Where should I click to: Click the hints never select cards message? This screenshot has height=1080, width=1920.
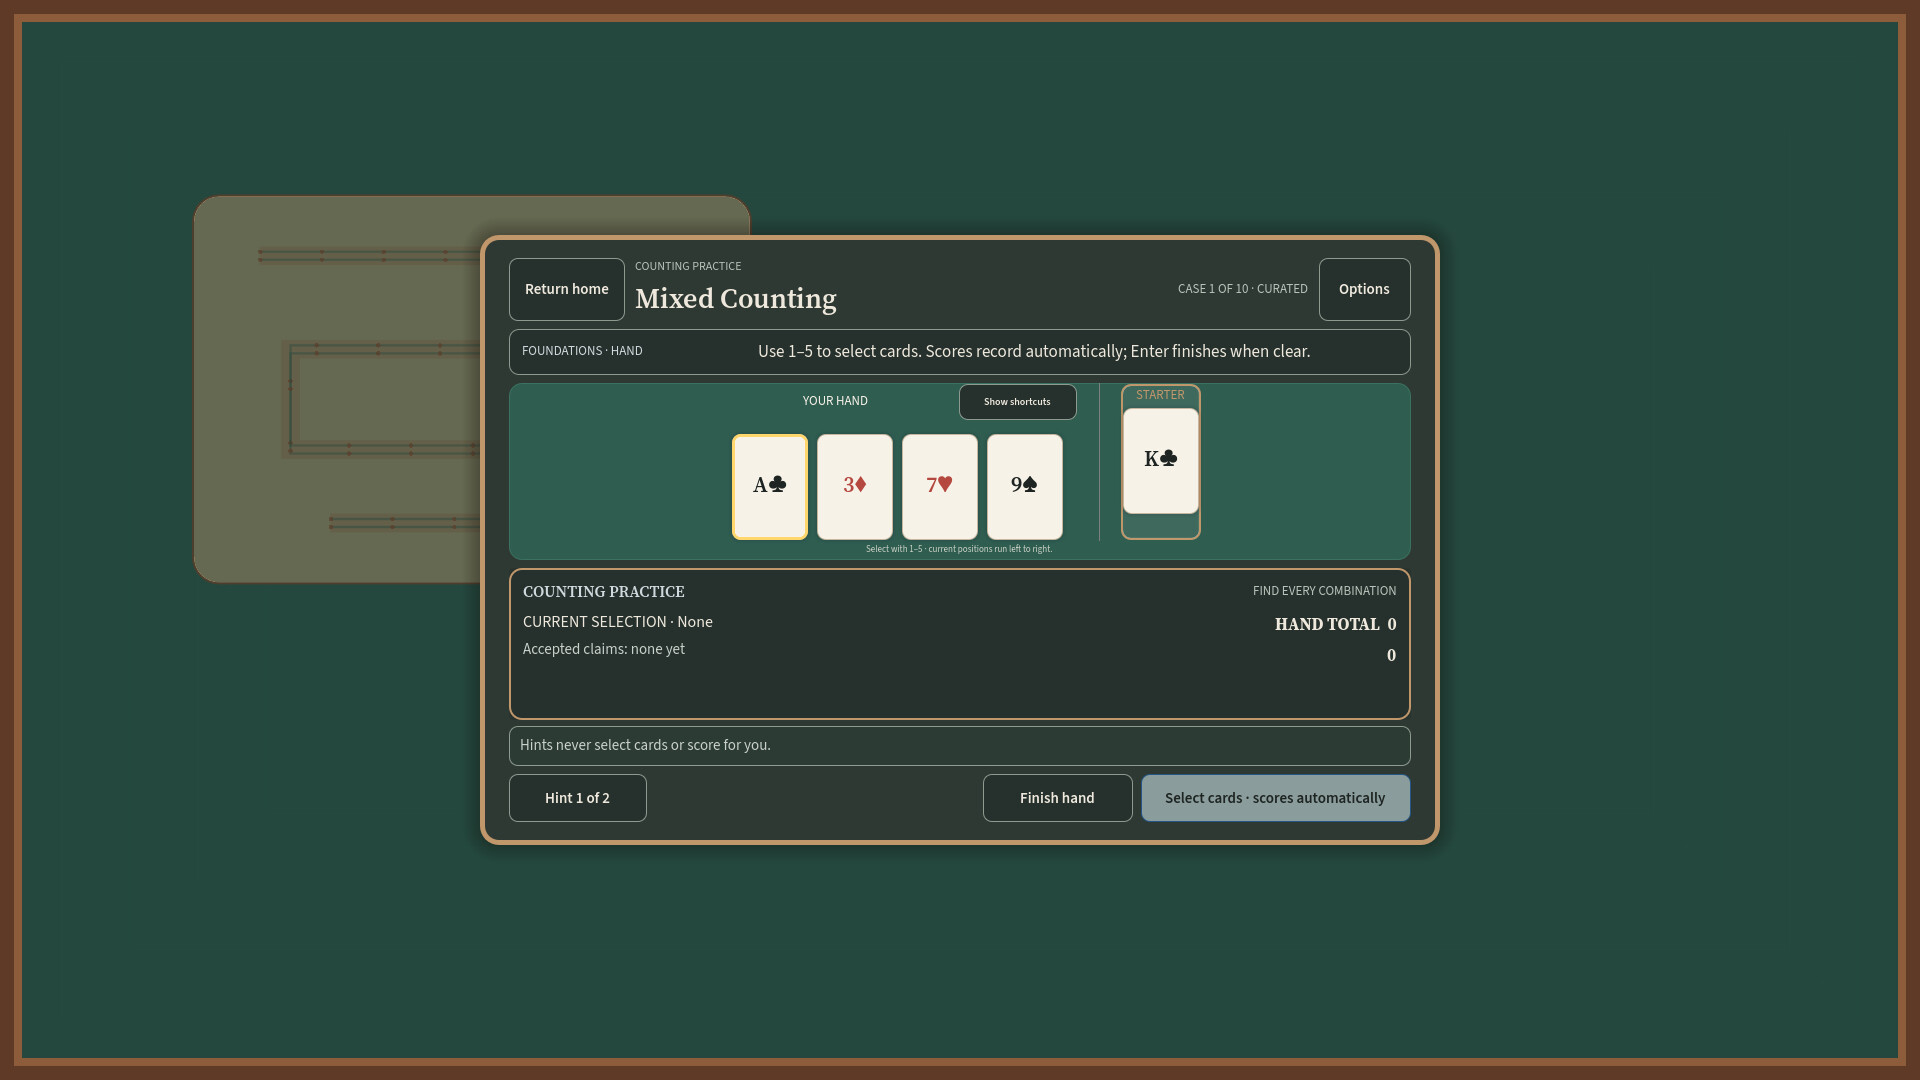[645, 745]
